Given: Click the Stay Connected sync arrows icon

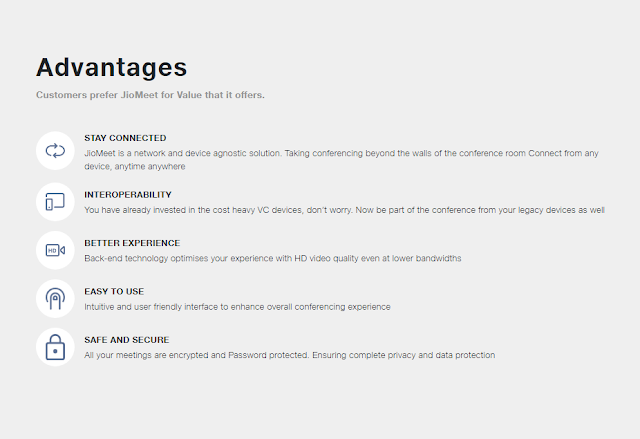Looking at the screenshot, I should coord(55,151).
